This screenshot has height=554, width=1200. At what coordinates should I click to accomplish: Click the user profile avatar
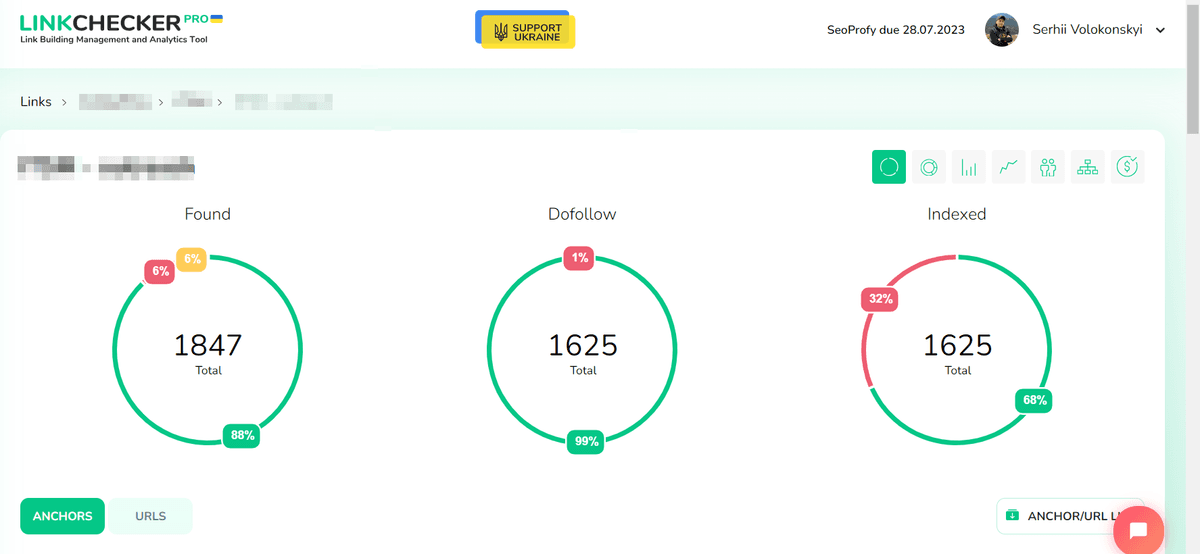[1002, 30]
